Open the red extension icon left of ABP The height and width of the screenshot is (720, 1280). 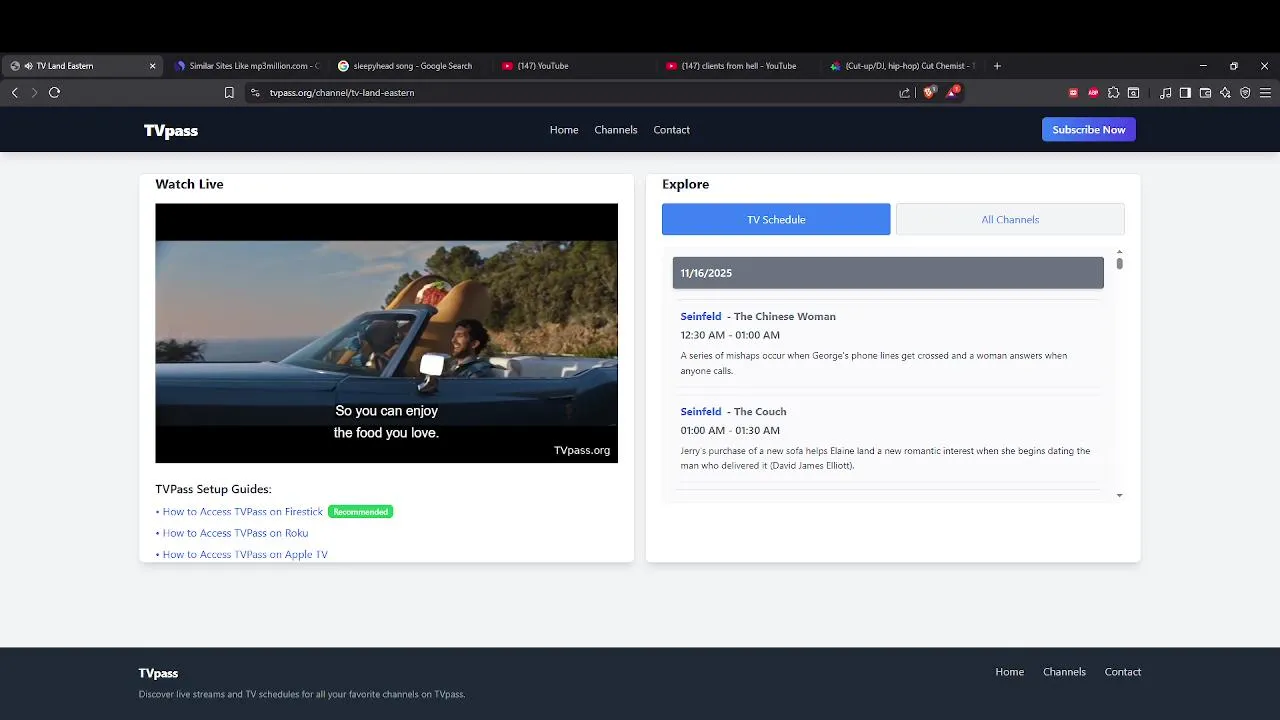coord(1074,92)
